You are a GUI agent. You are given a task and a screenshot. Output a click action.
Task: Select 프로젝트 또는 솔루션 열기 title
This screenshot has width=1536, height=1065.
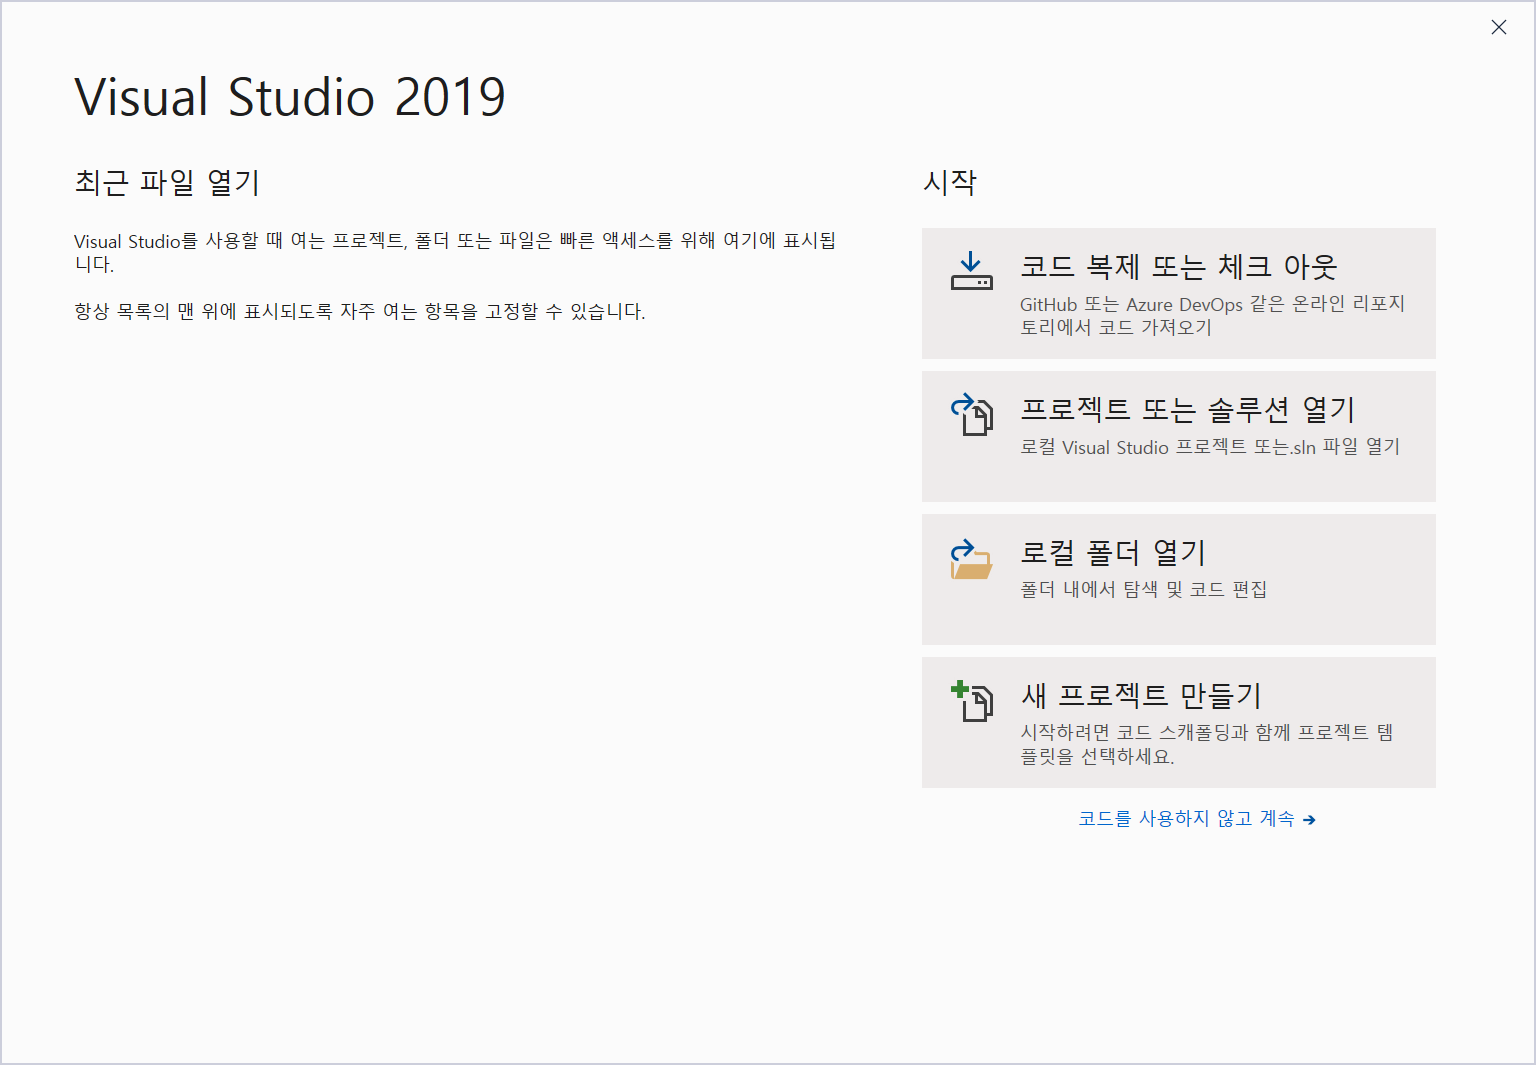pos(1187,409)
